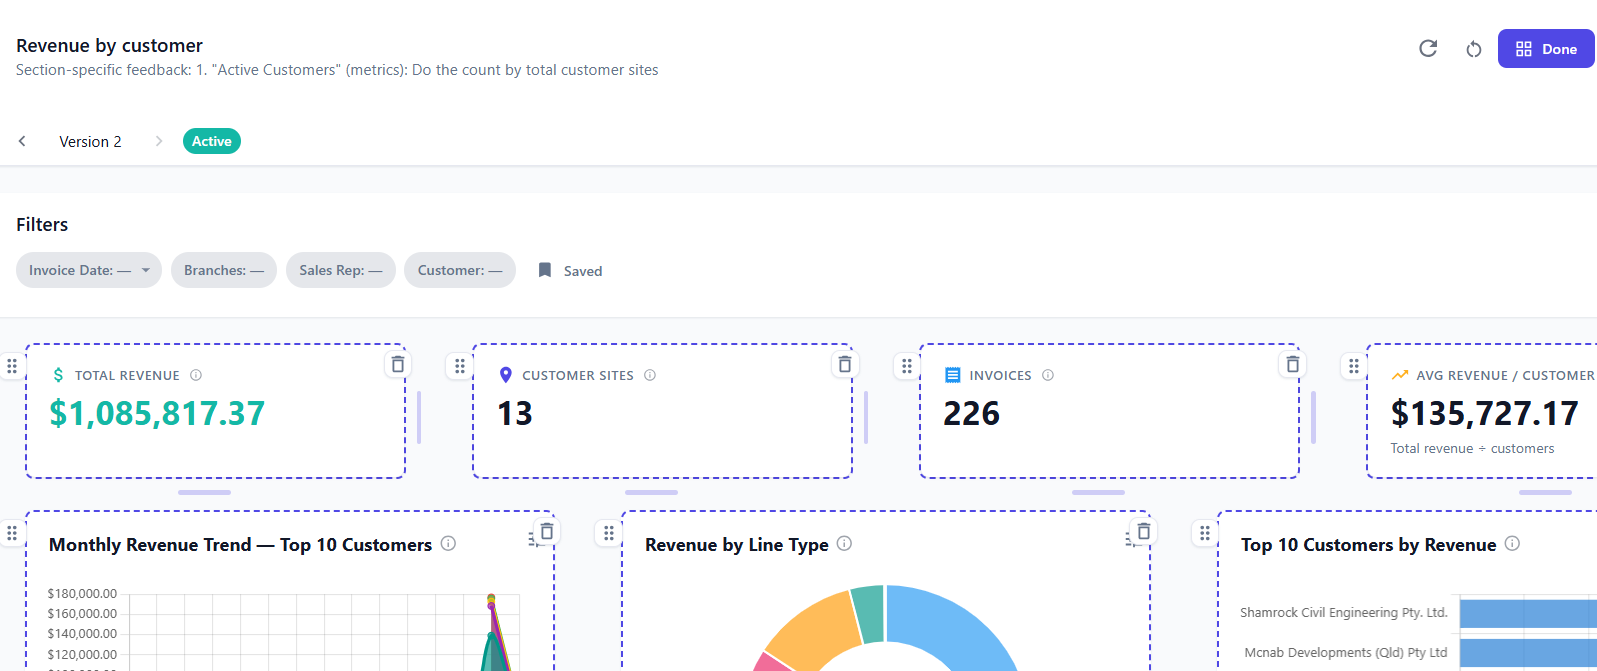This screenshot has height=671, width=1597.
Task: Click the Filters heading
Action: click(42, 224)
